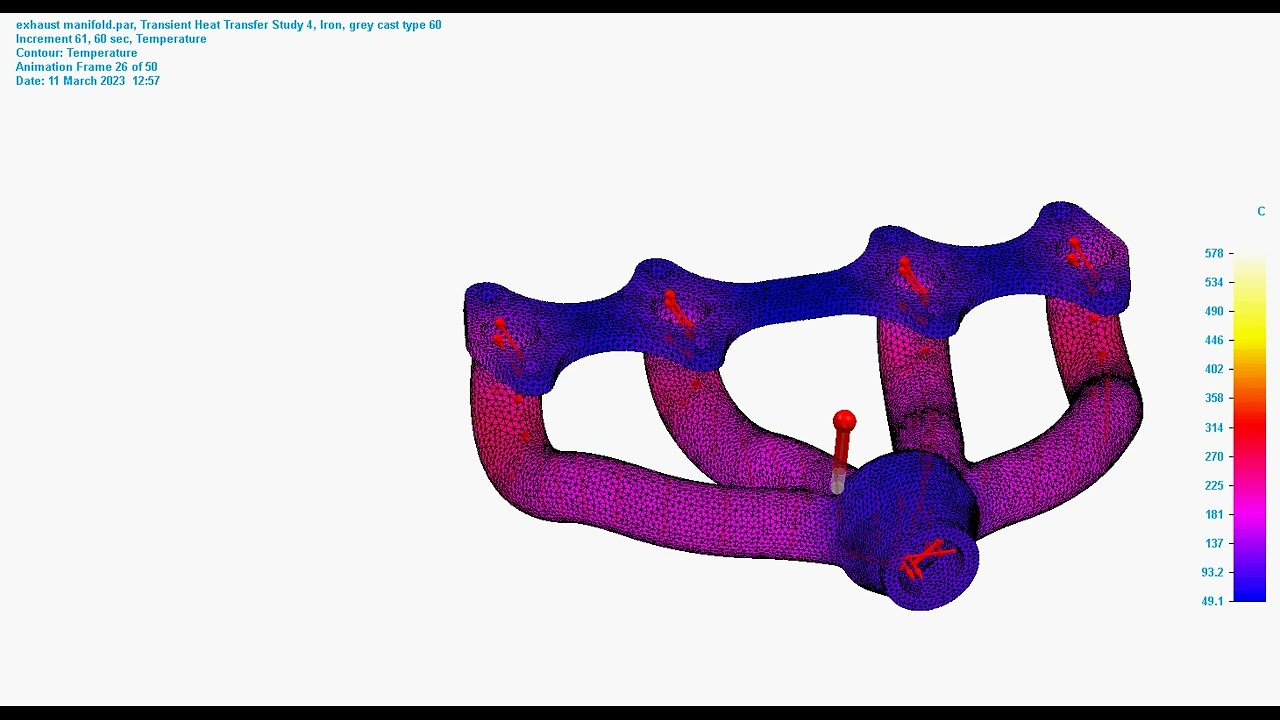Image resolution: width=1280 pixels, height=720 pixels.
Task: Click the 534 legend value
Action: coord(1214,283)
